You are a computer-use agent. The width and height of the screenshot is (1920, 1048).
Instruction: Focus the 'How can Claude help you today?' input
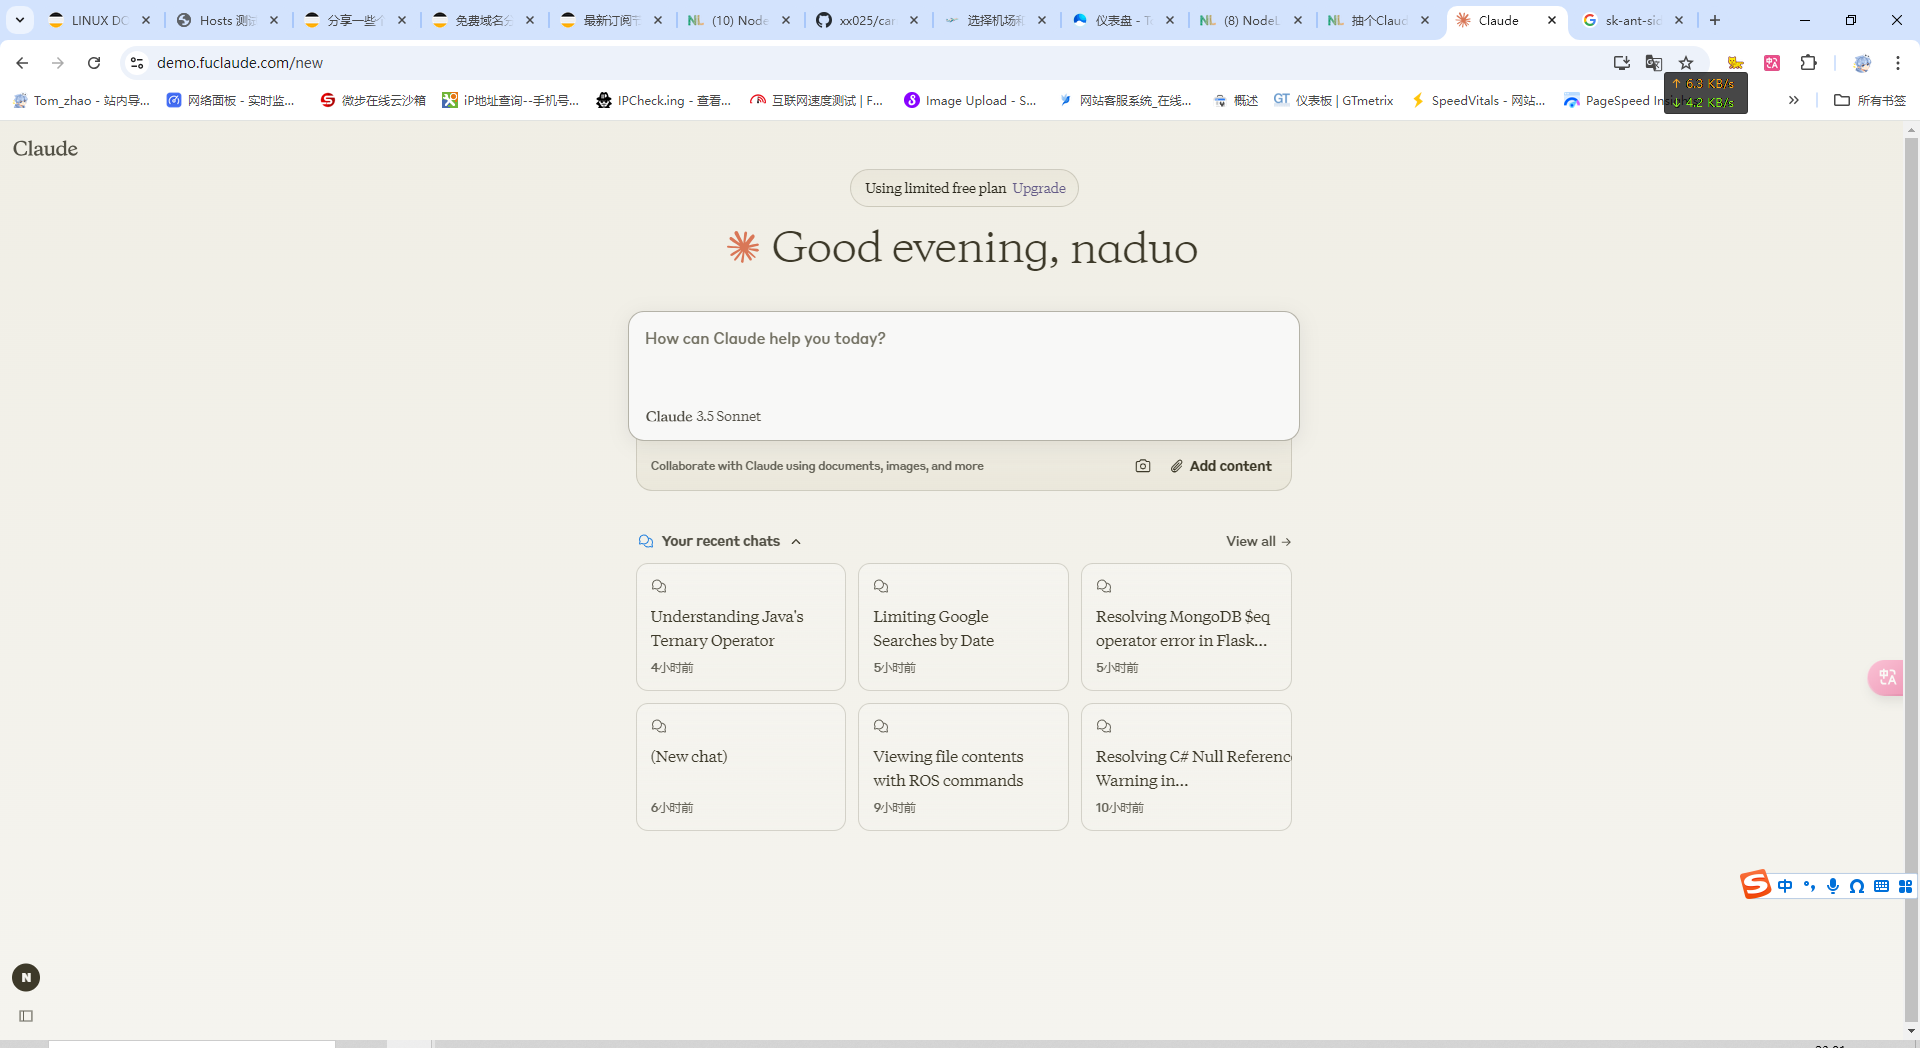coord(964,340)
